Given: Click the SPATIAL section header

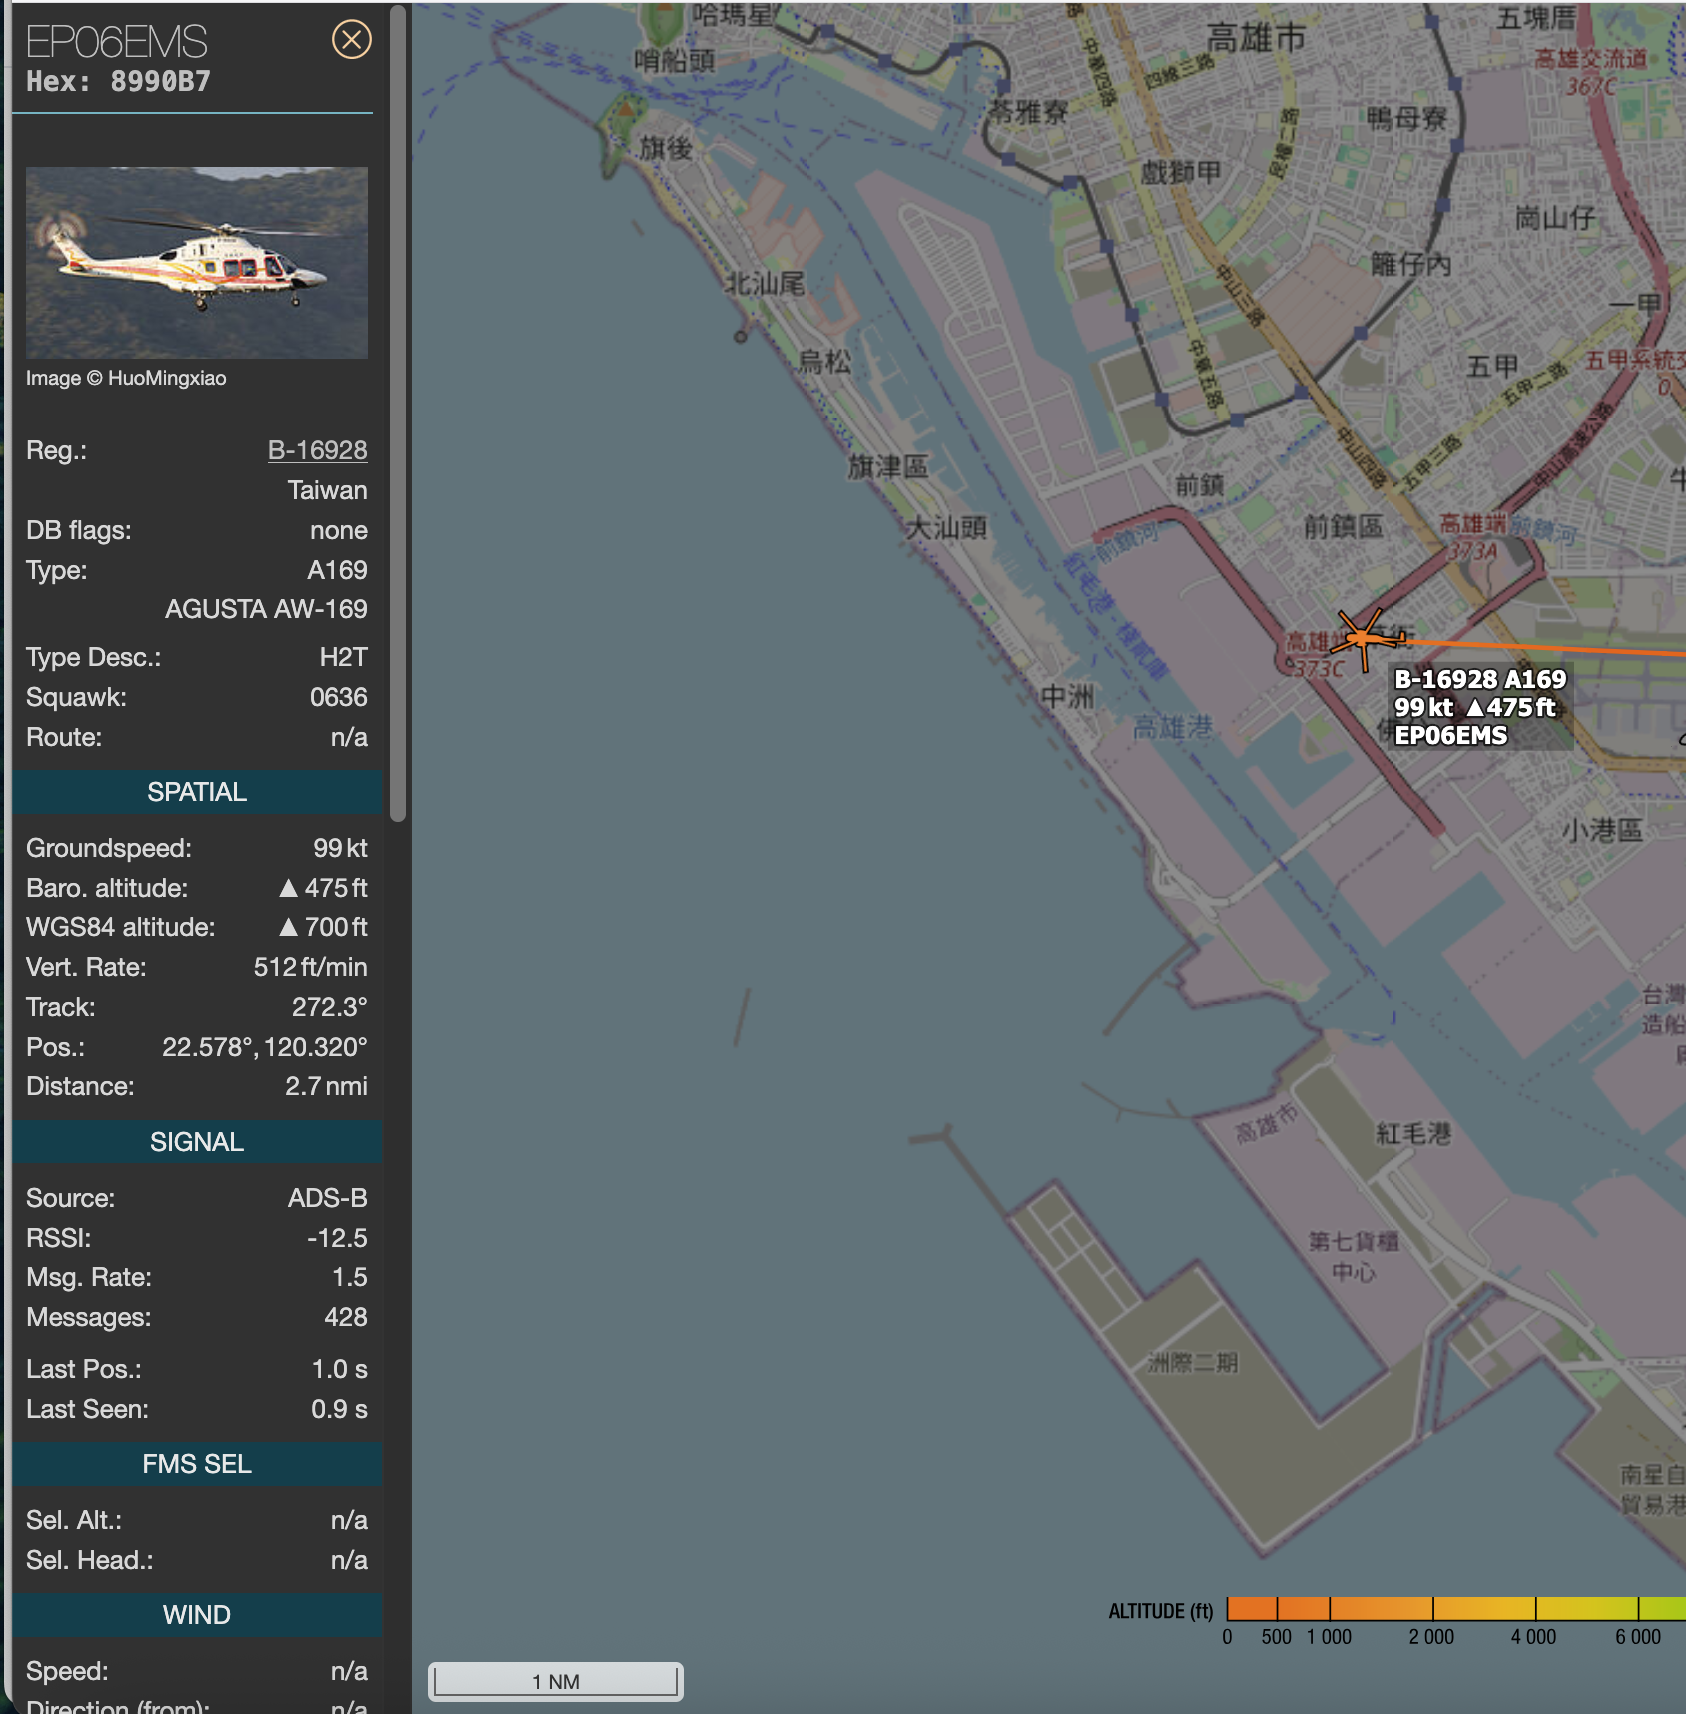Looking at the screenshot, I should [x=197, y=792].
